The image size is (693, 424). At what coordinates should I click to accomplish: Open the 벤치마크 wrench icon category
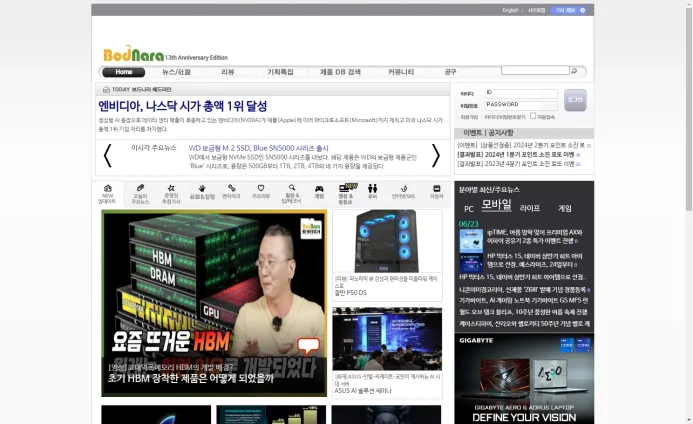231,191
